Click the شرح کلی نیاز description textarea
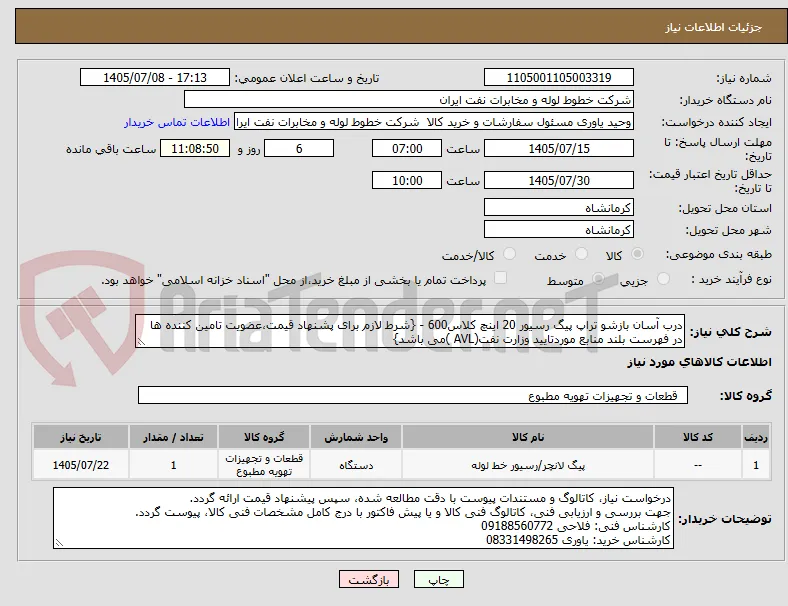The image size is (788, 606). tap(410, 332)
